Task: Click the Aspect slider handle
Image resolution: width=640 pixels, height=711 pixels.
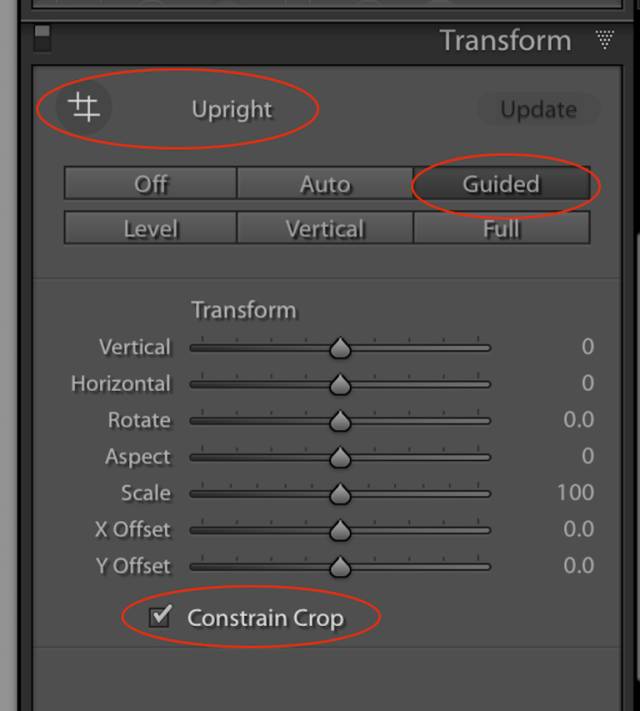Action: (340, 458)
